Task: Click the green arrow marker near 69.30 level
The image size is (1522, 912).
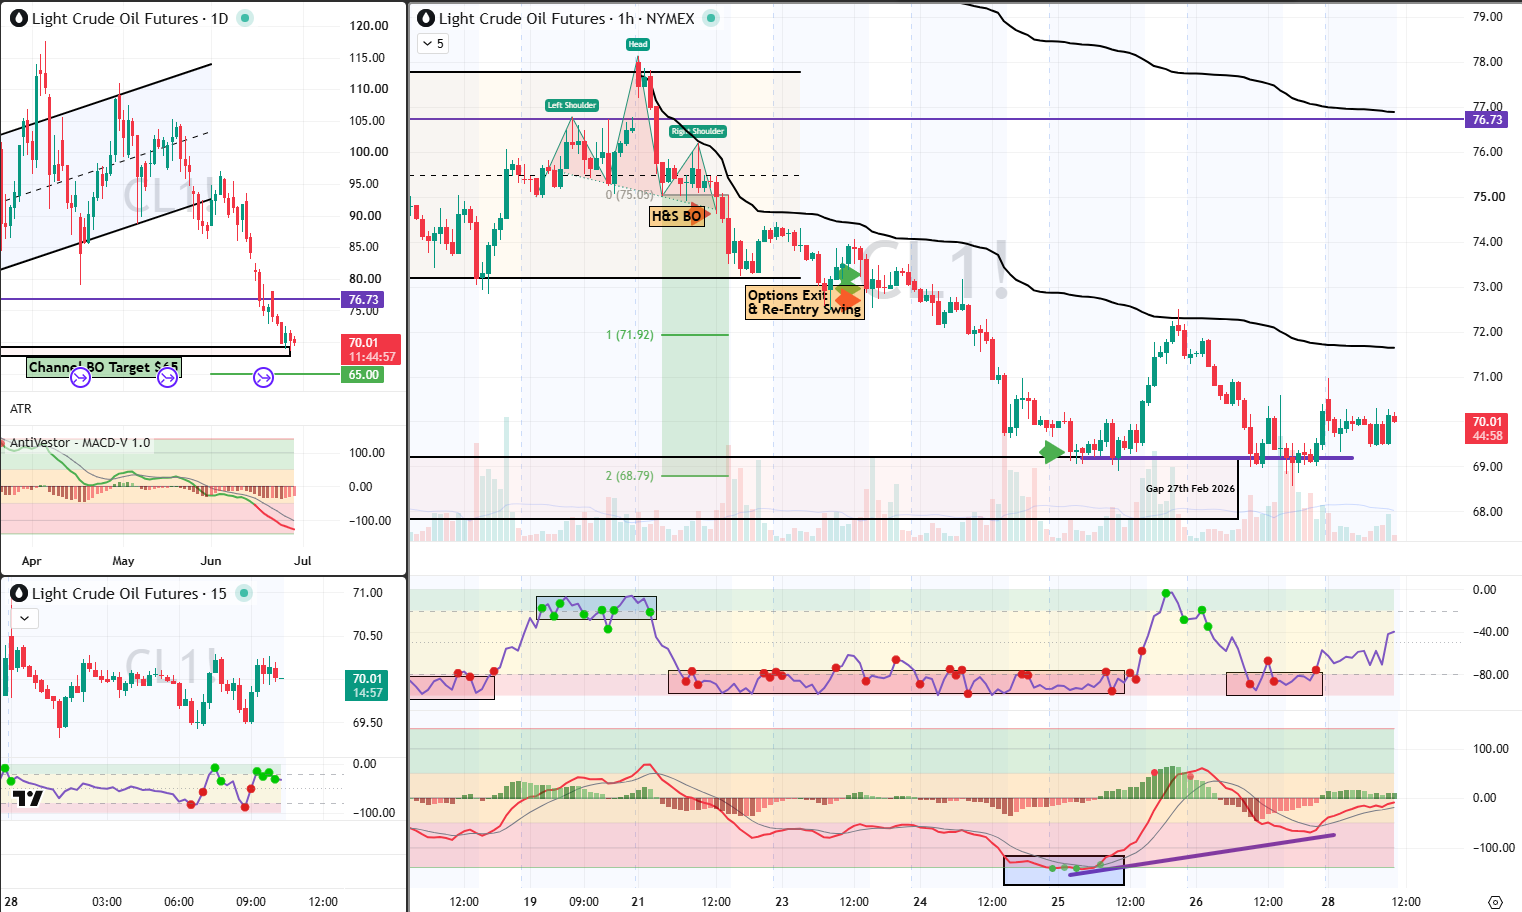Action: [x=1052, y=452]
